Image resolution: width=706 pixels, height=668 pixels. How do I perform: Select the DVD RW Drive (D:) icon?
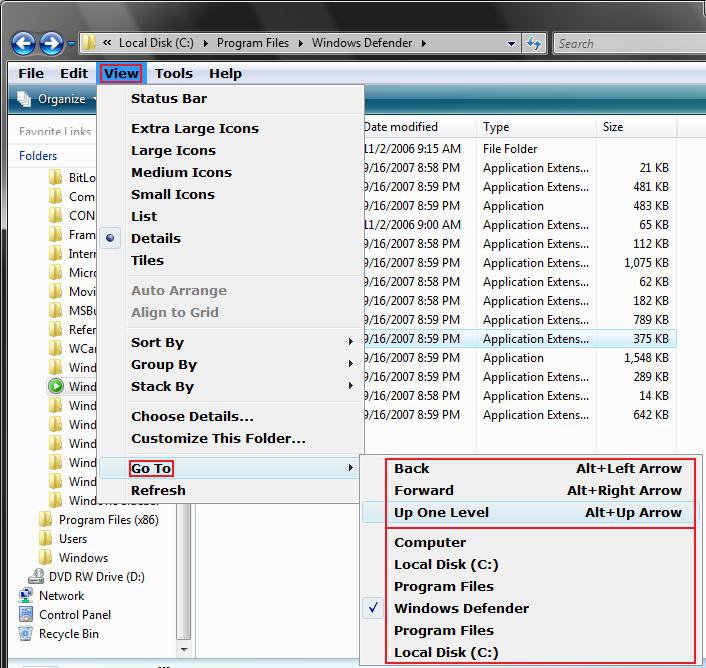click(x=35, y=576)
